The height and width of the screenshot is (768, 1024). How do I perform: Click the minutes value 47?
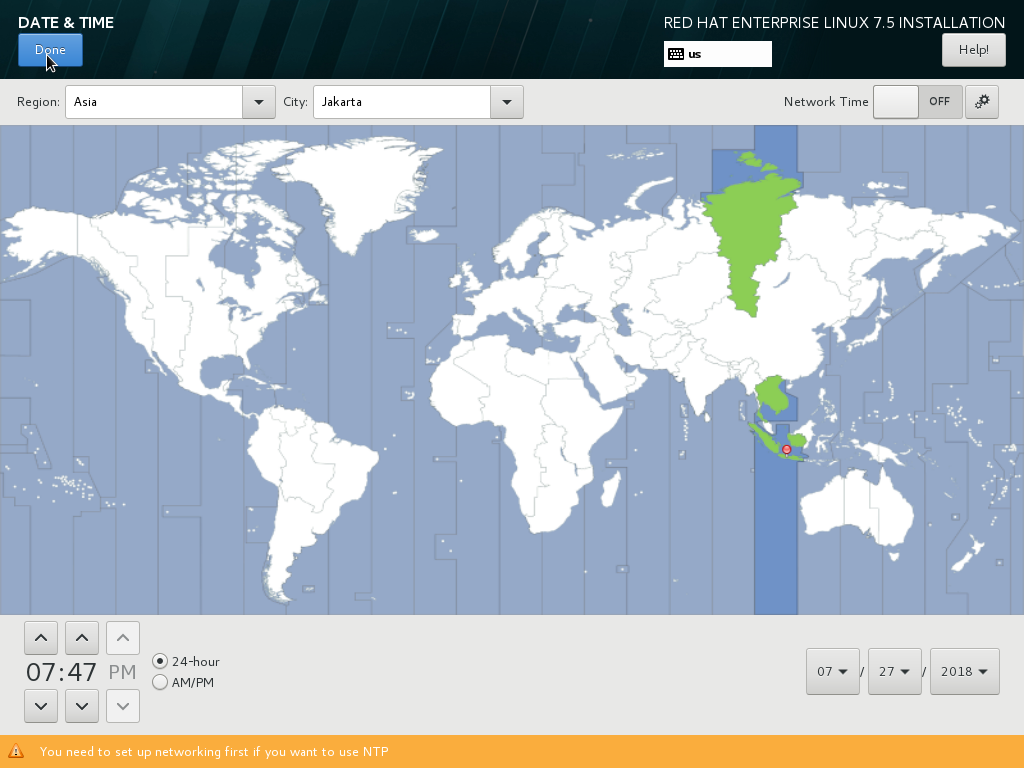click(82, 672)
